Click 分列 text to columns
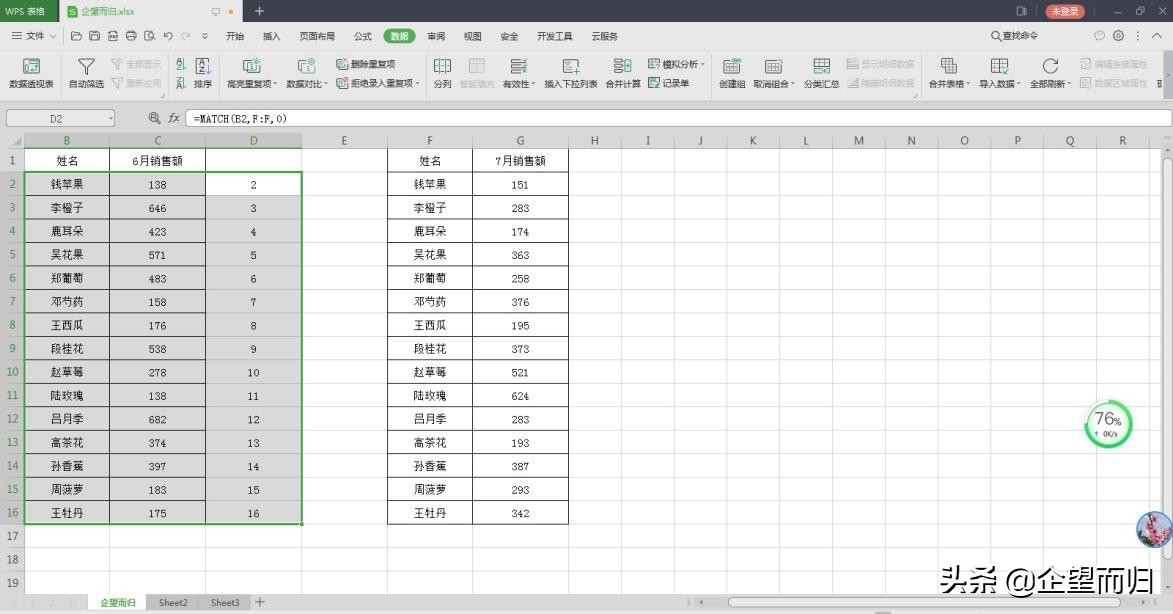 [x=442, y=73]
